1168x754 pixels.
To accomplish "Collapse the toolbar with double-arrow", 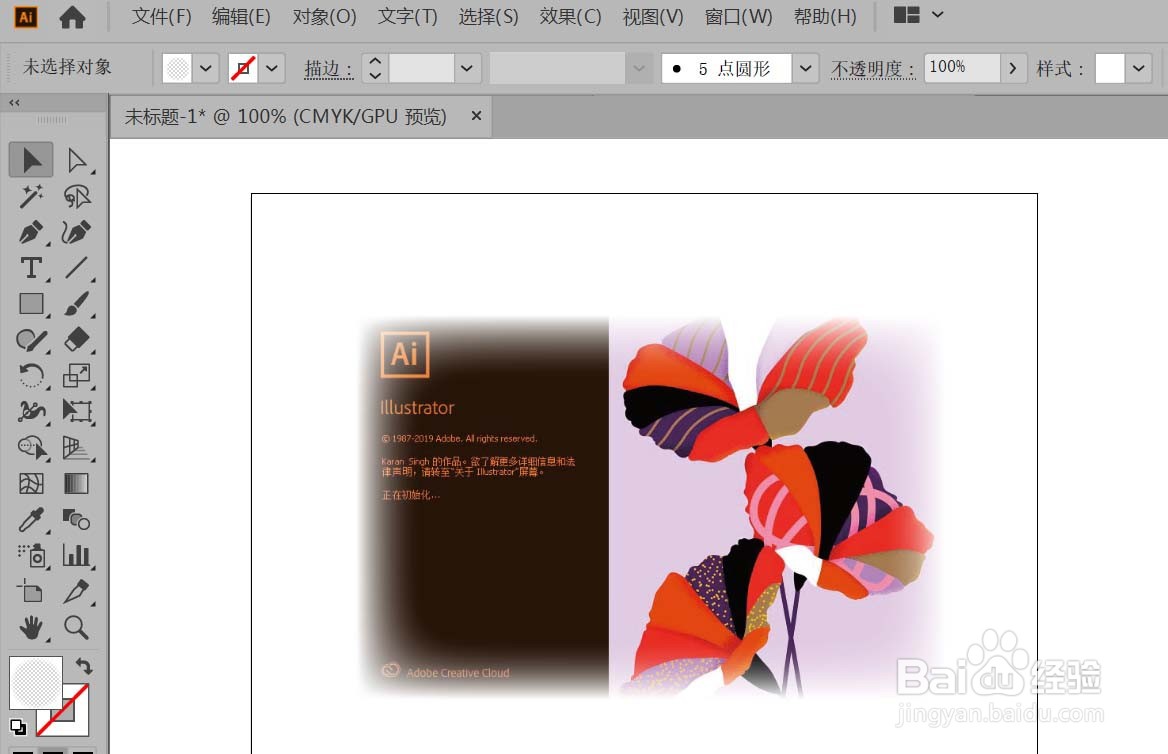I will tap(14, 103).
